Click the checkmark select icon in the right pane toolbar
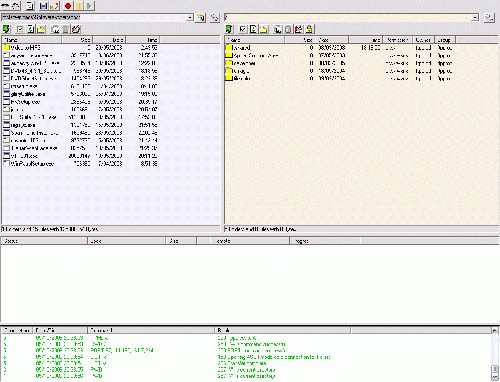This screenshot has height=382, width=500. (243, 29)
